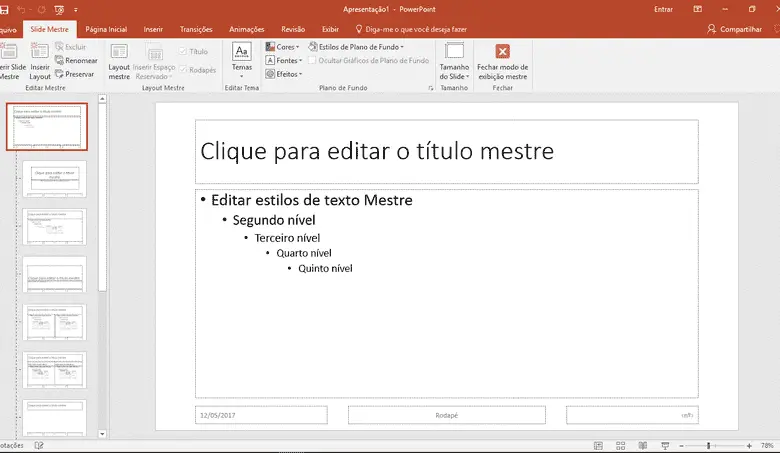Open the Transições tab

196,29
